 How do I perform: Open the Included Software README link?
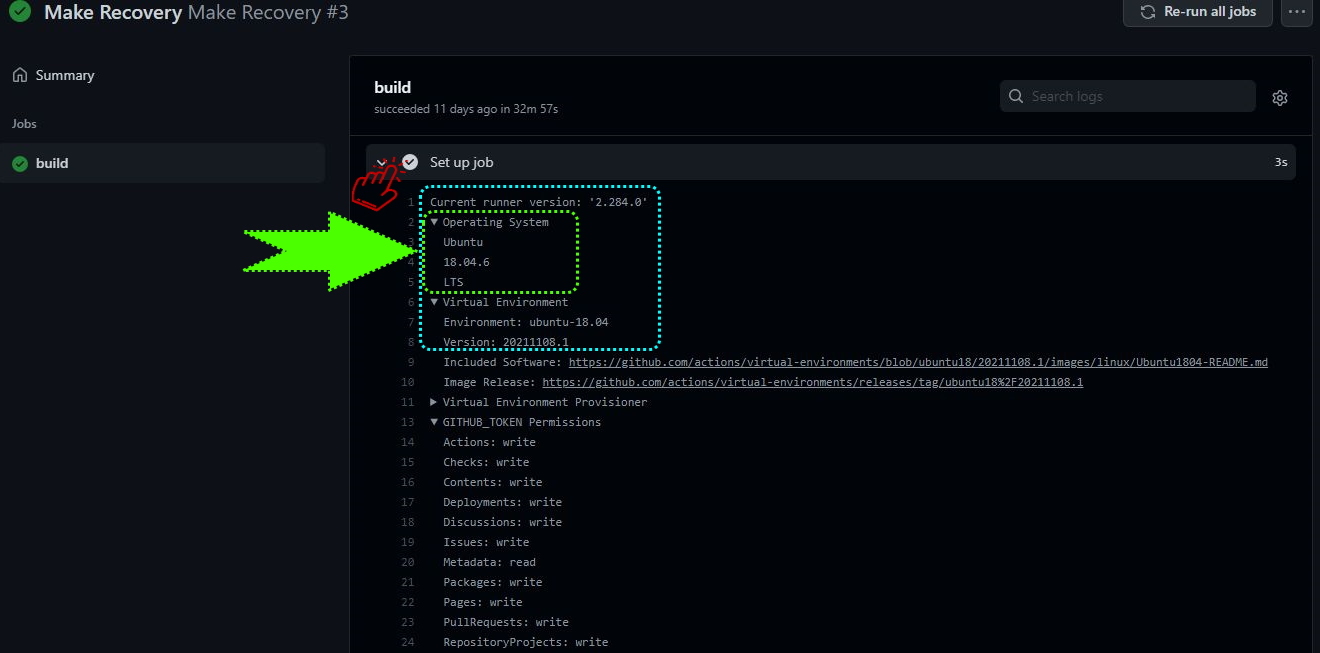(917, 362)
